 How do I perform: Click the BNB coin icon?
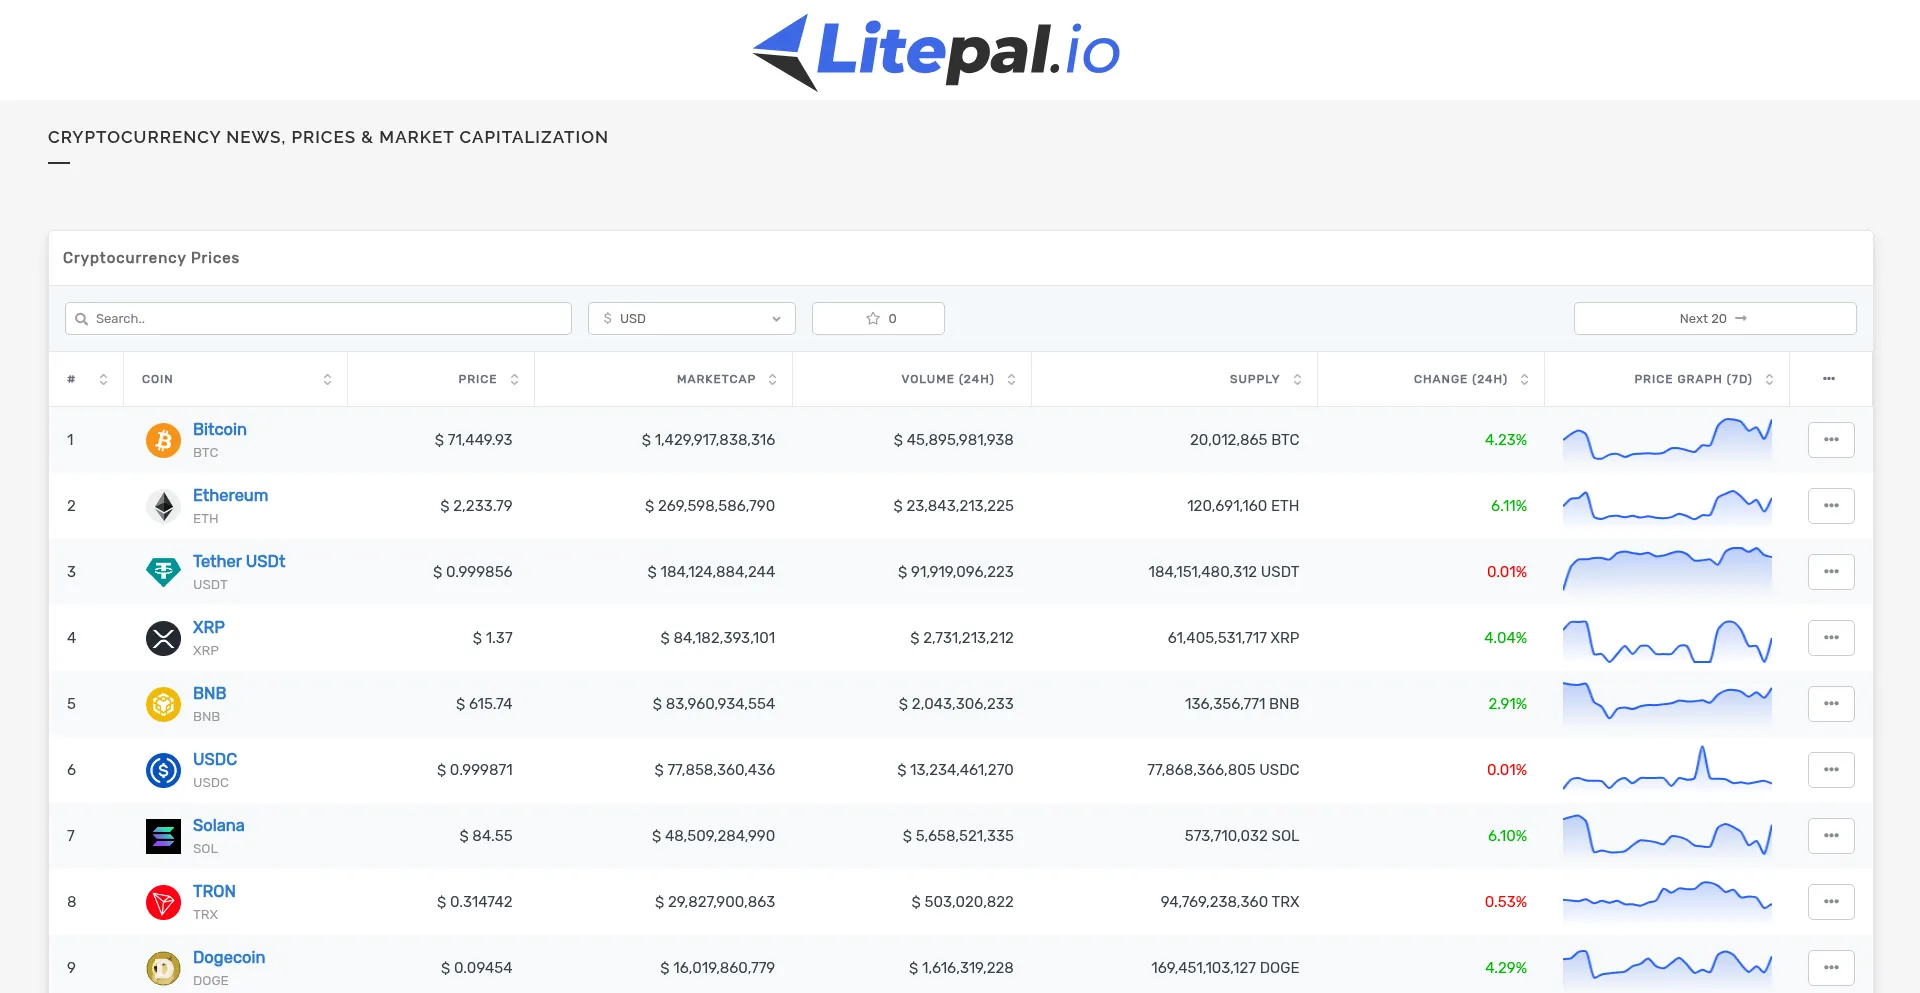163,704
